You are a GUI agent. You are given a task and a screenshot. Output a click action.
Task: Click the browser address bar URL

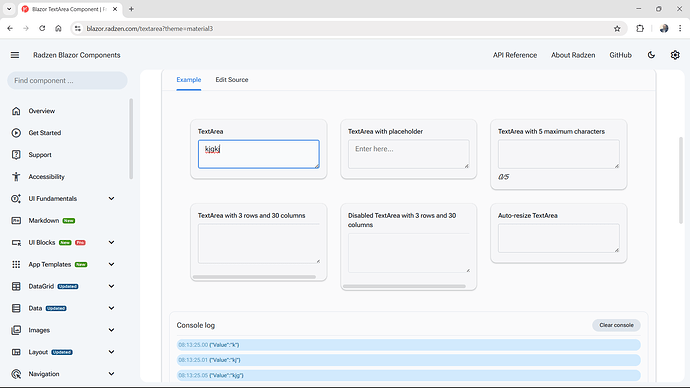click(x=150, y=29)
